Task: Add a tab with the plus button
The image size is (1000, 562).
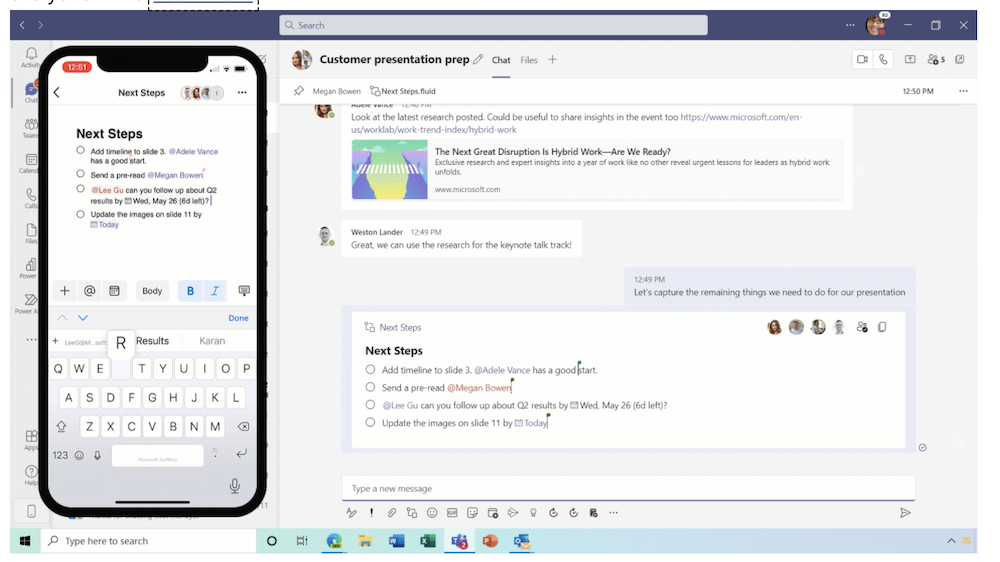Action: (552, 59)
